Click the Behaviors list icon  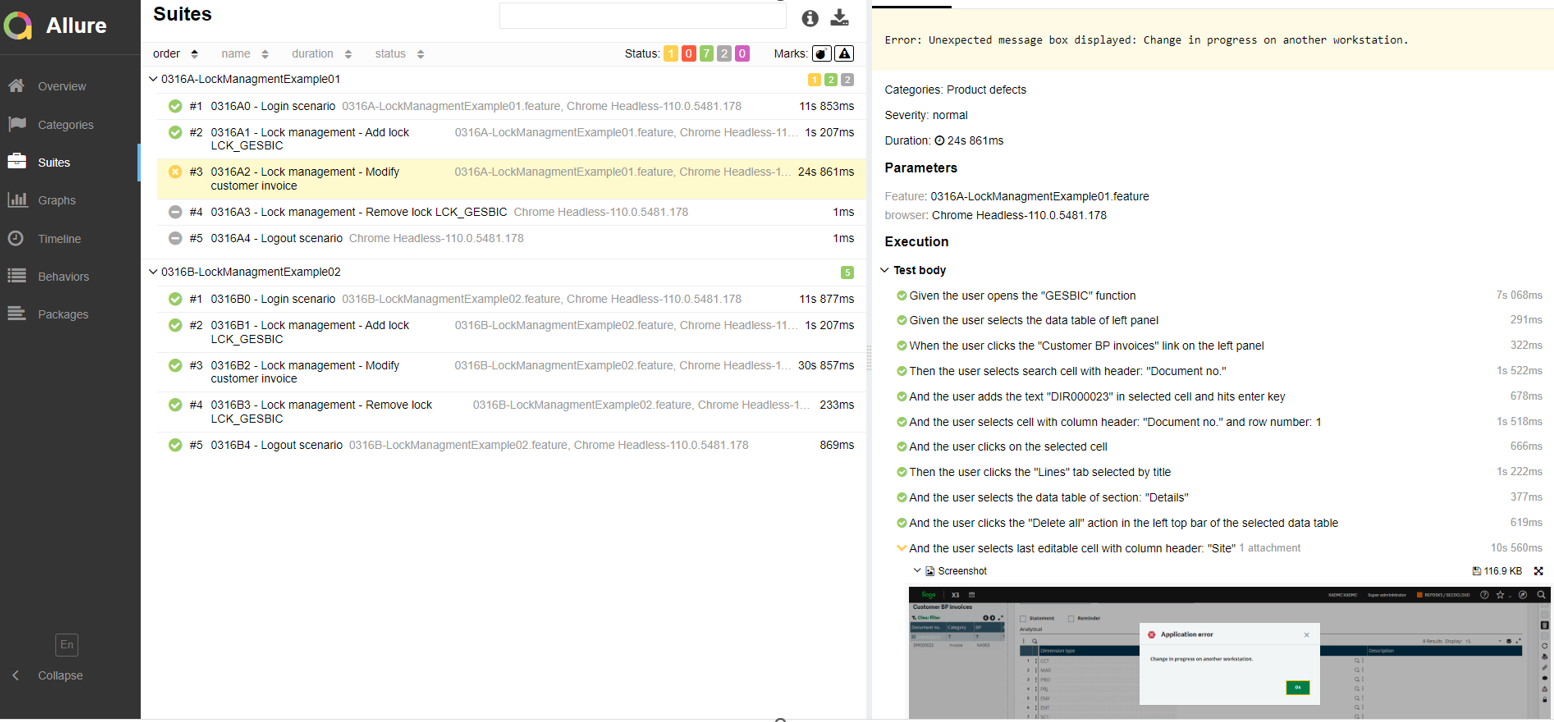[x=17, y=276]
